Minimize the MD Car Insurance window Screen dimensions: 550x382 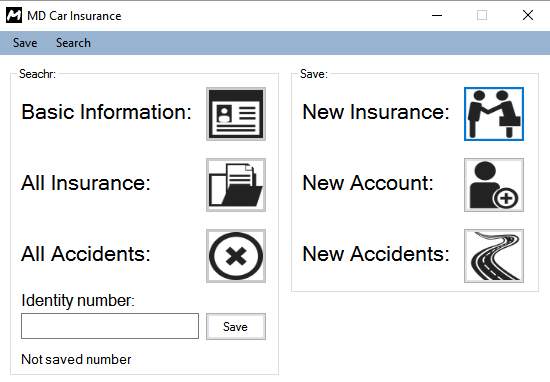click(x=437, y=15)
